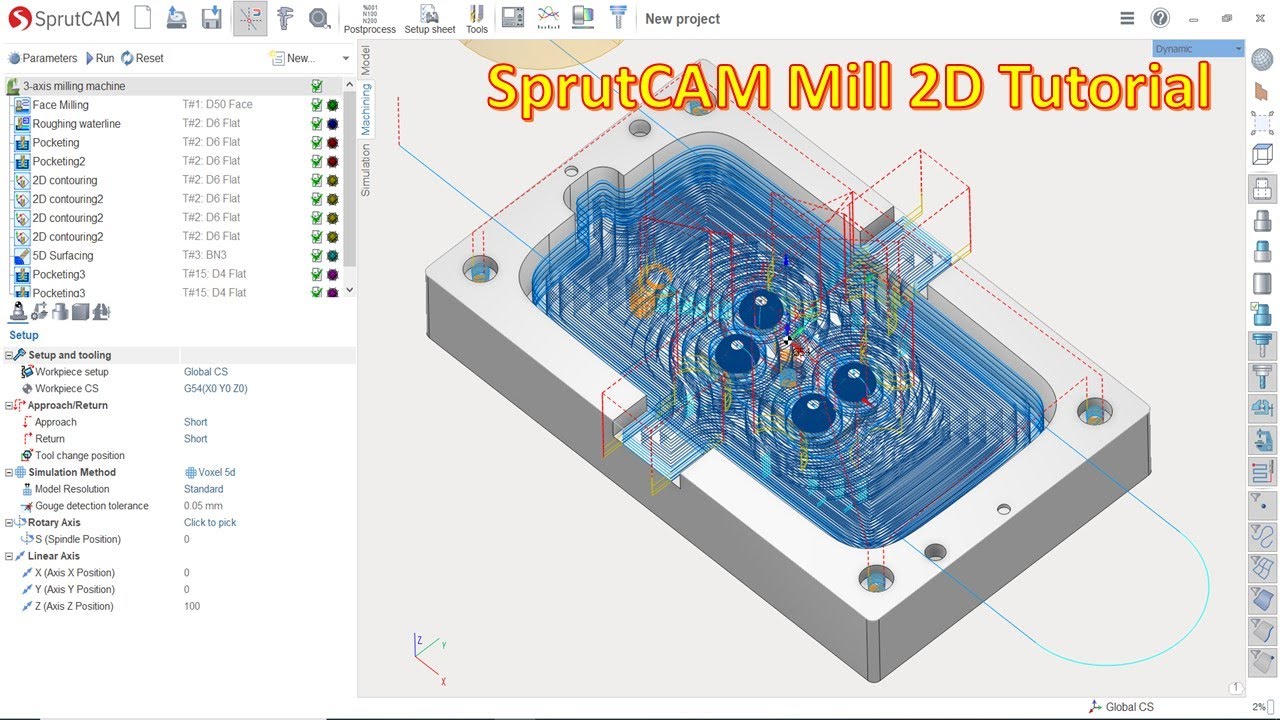Screen dimensions: 1280x720
Task: Click the blue end mill icon in top toolbar
Action: 618,17
